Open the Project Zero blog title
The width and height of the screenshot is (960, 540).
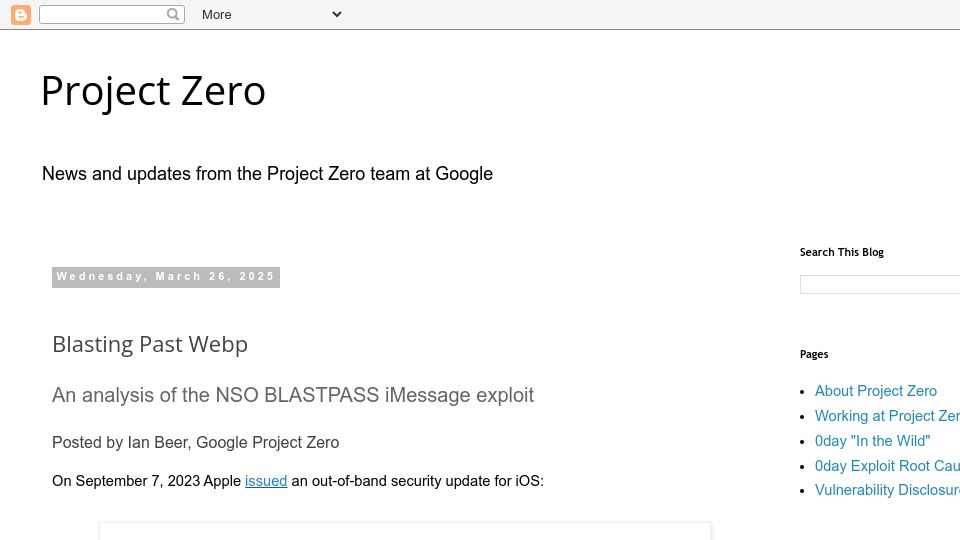(x=154, y=91)
